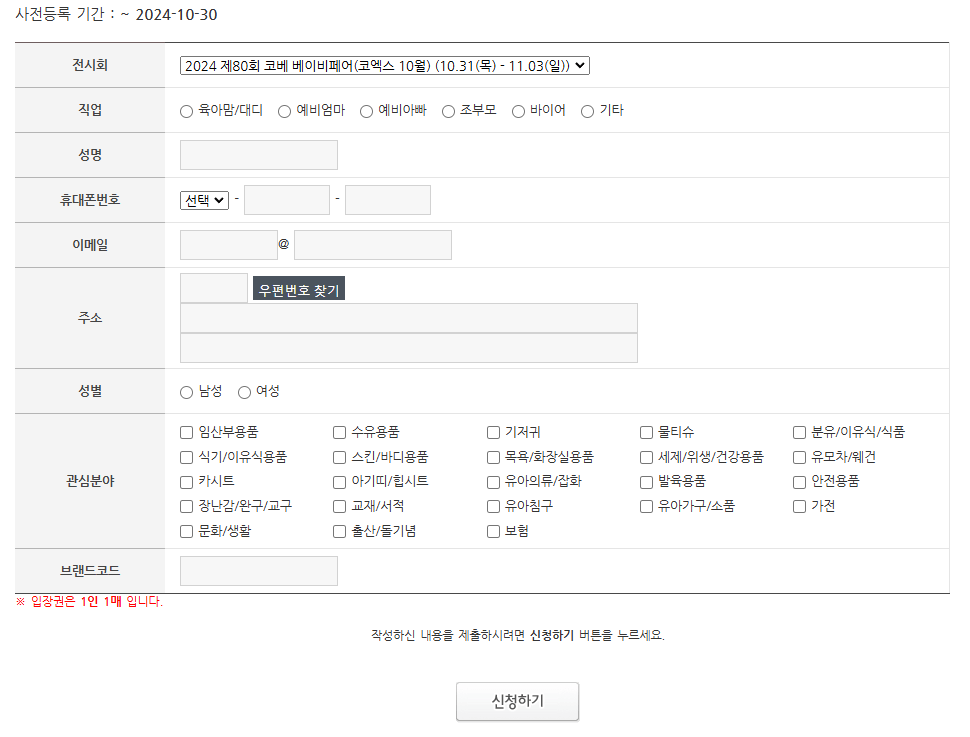The height and width of the screenshot is (737, 970).
Task: Check 수유용품 interest checkbox
Action: click(339, 432)
